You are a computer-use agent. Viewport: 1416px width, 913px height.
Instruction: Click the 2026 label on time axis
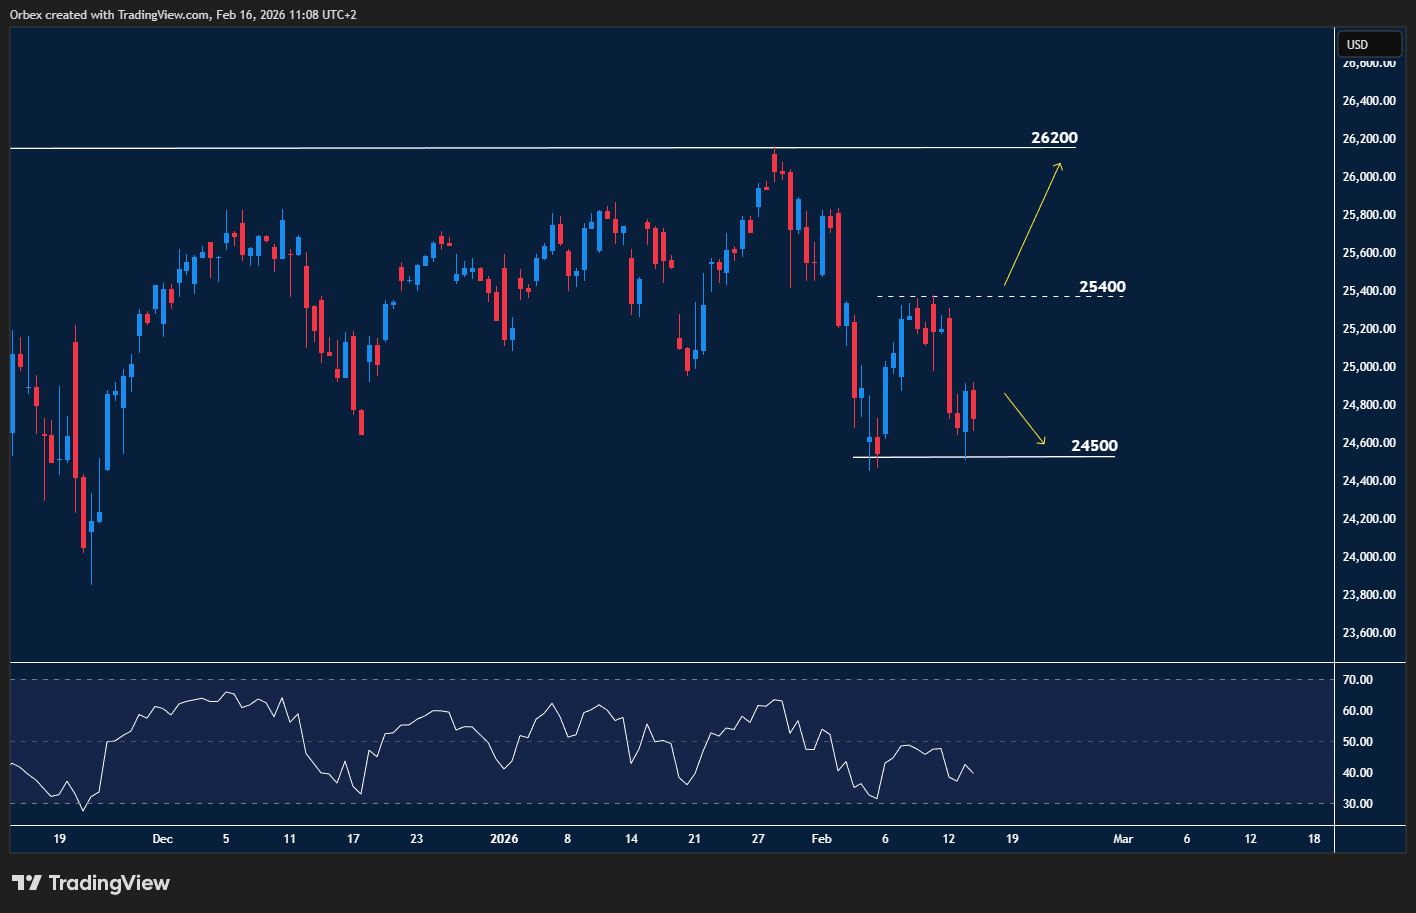[504, 839]
